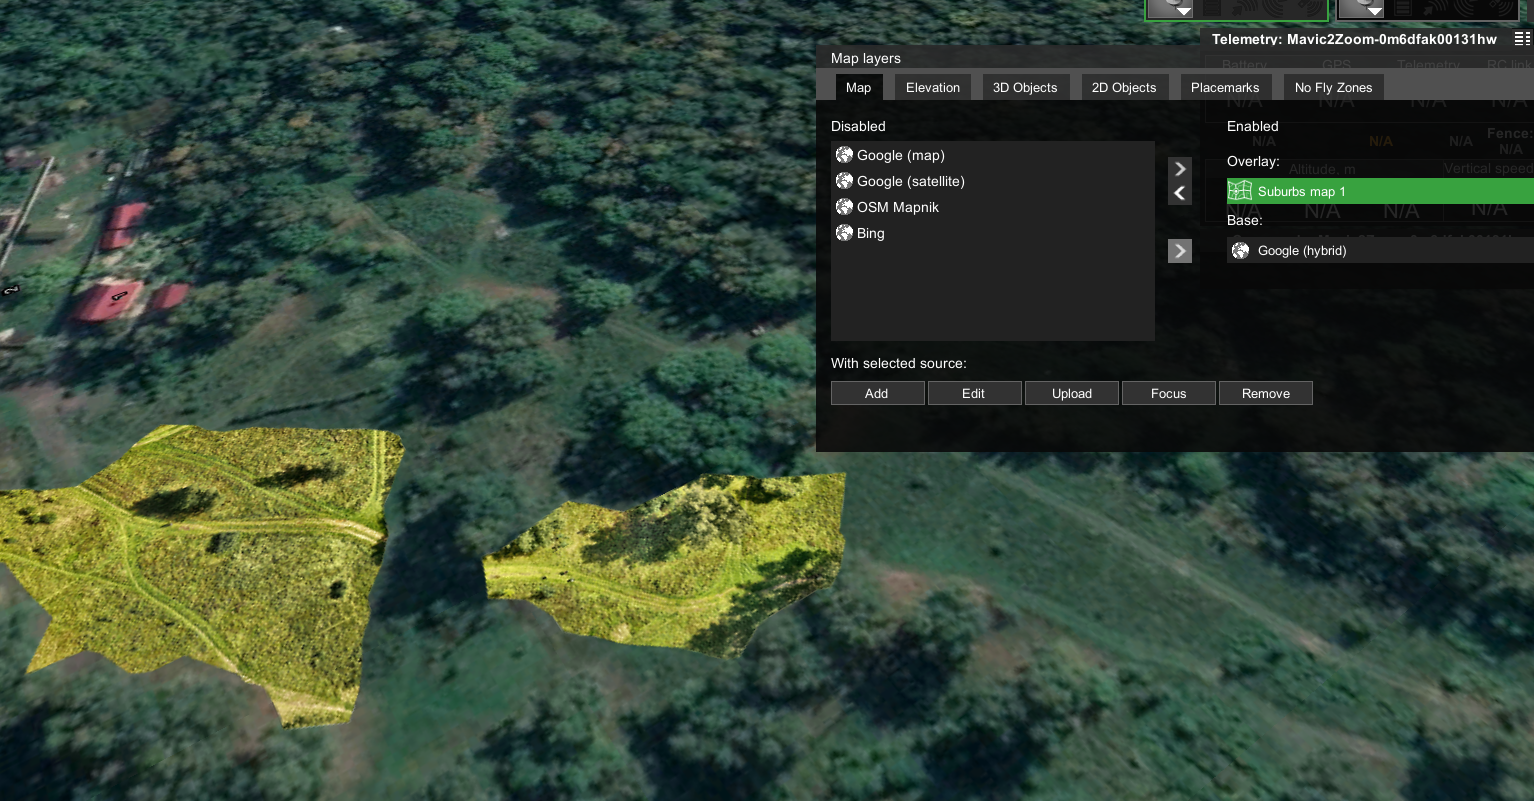Viewport: 1534px width, 801px height.
Task: Select the Google (hybrid) base layer
Action: [x=1380, y=250]
